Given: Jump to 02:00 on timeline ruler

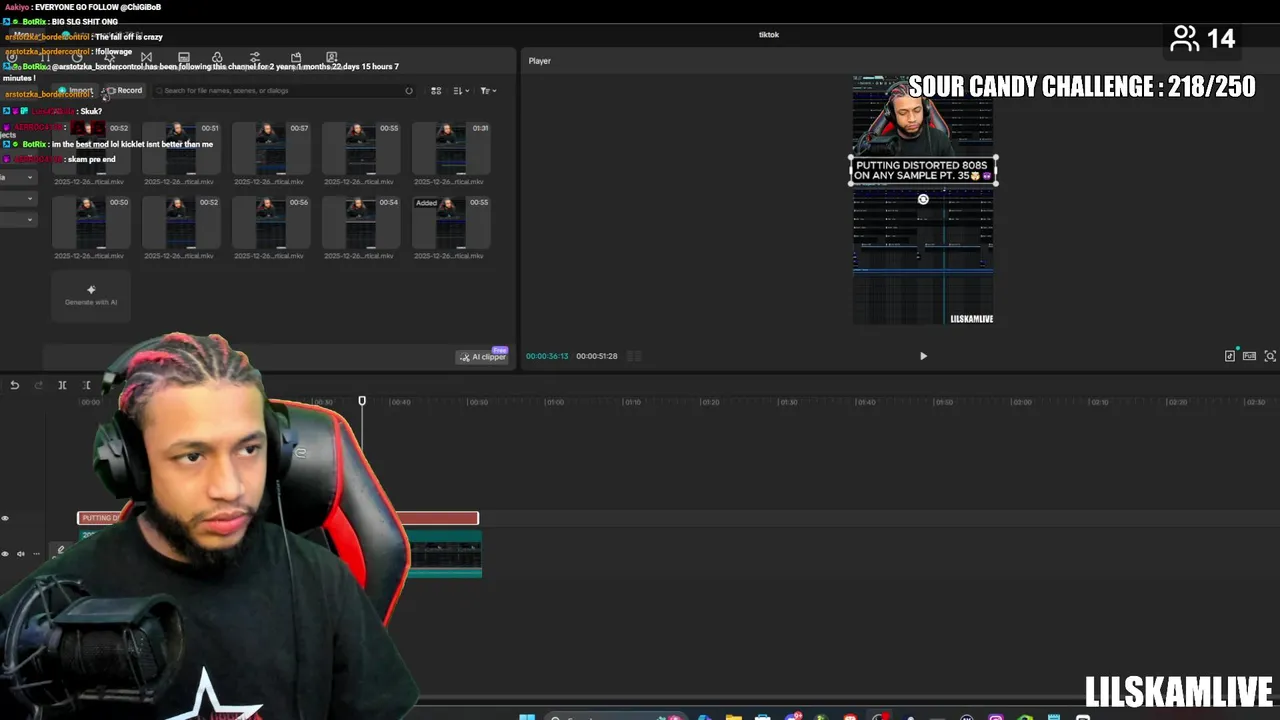Looking at the screenshot, I should (1021, 402).
